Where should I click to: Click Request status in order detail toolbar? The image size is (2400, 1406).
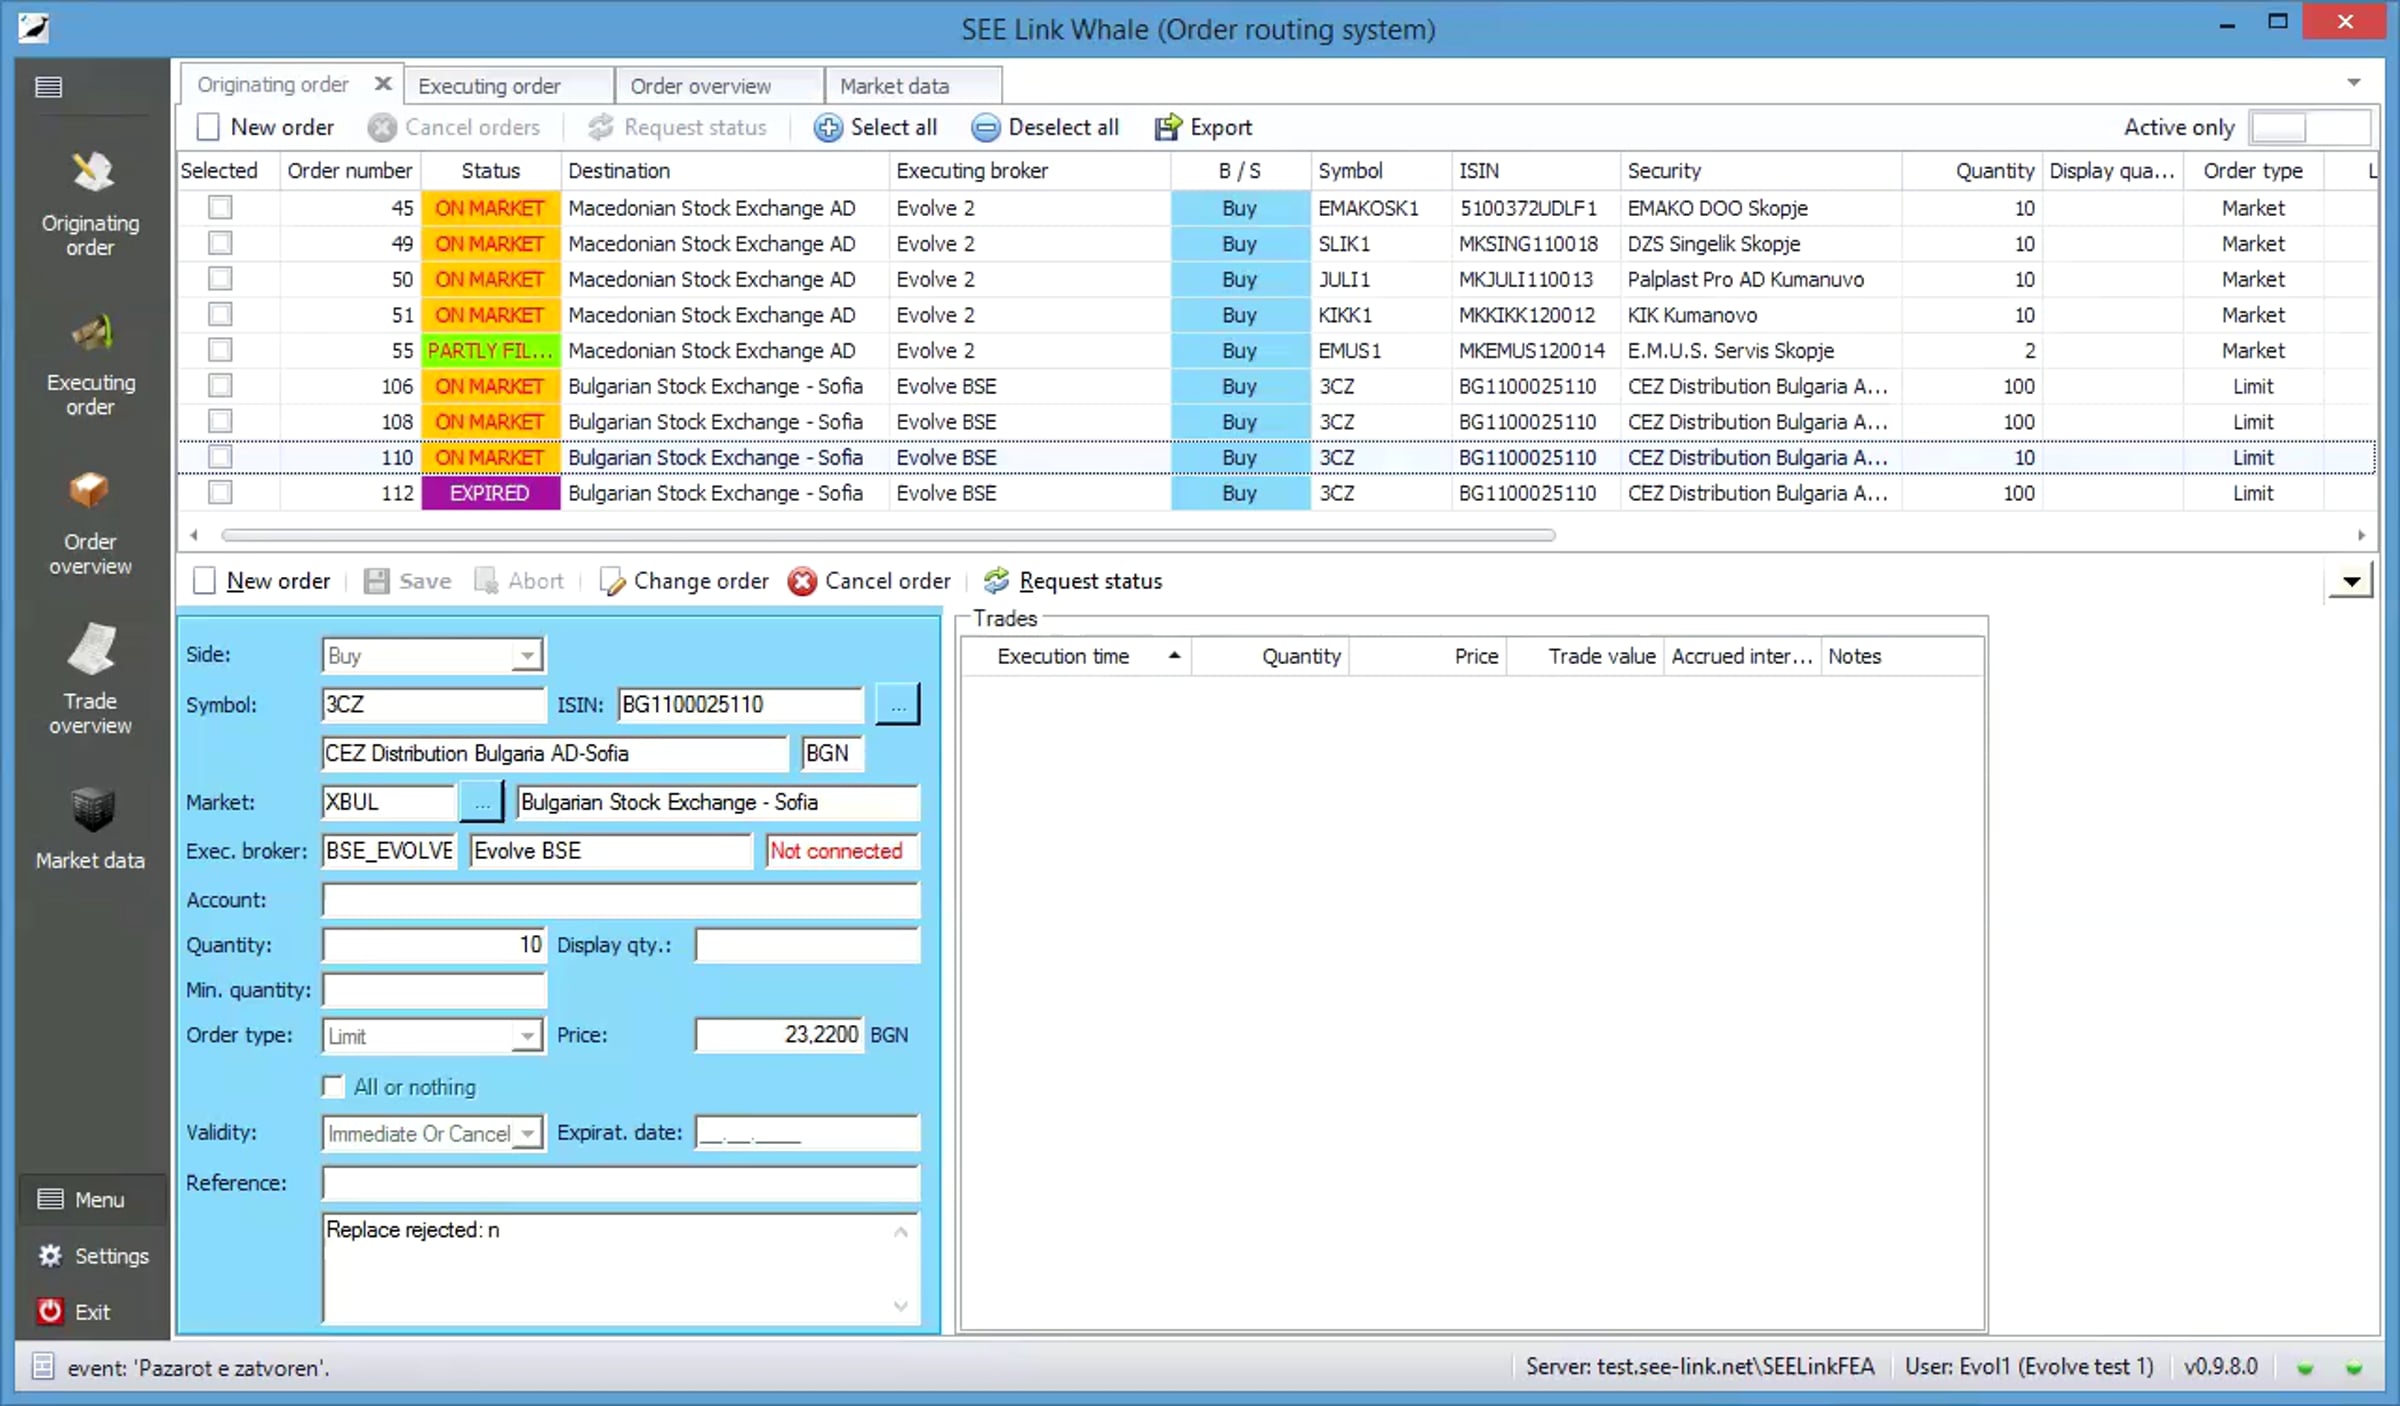tap(1073, 581)
